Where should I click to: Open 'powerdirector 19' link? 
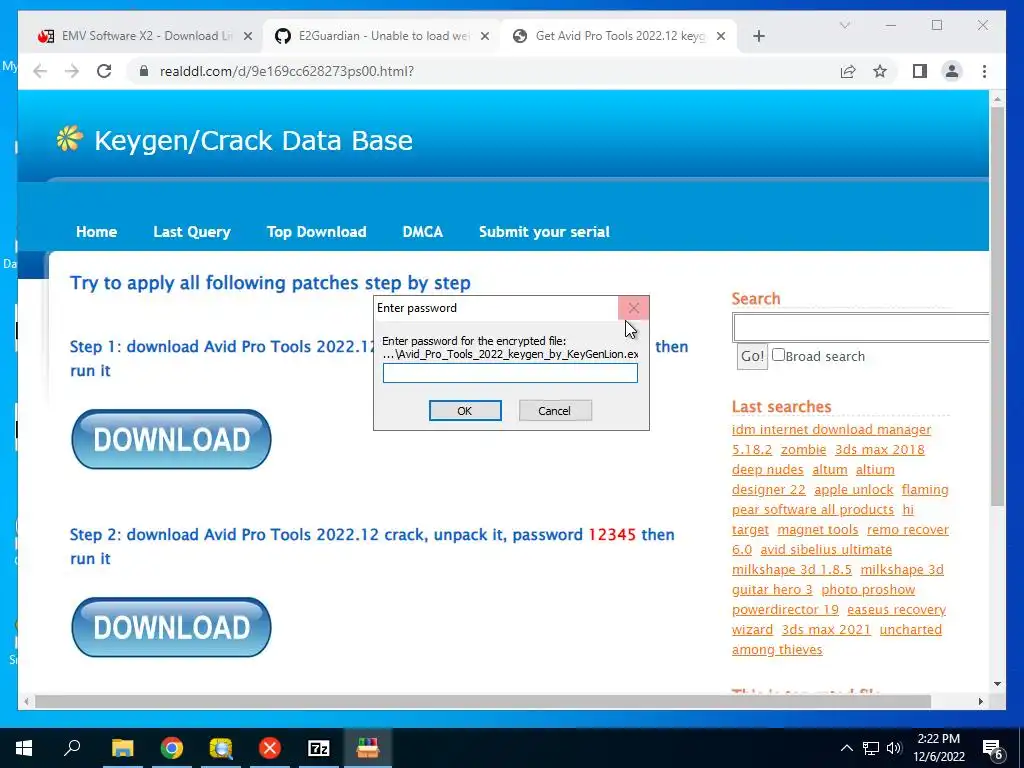click(x=785, y=610)
